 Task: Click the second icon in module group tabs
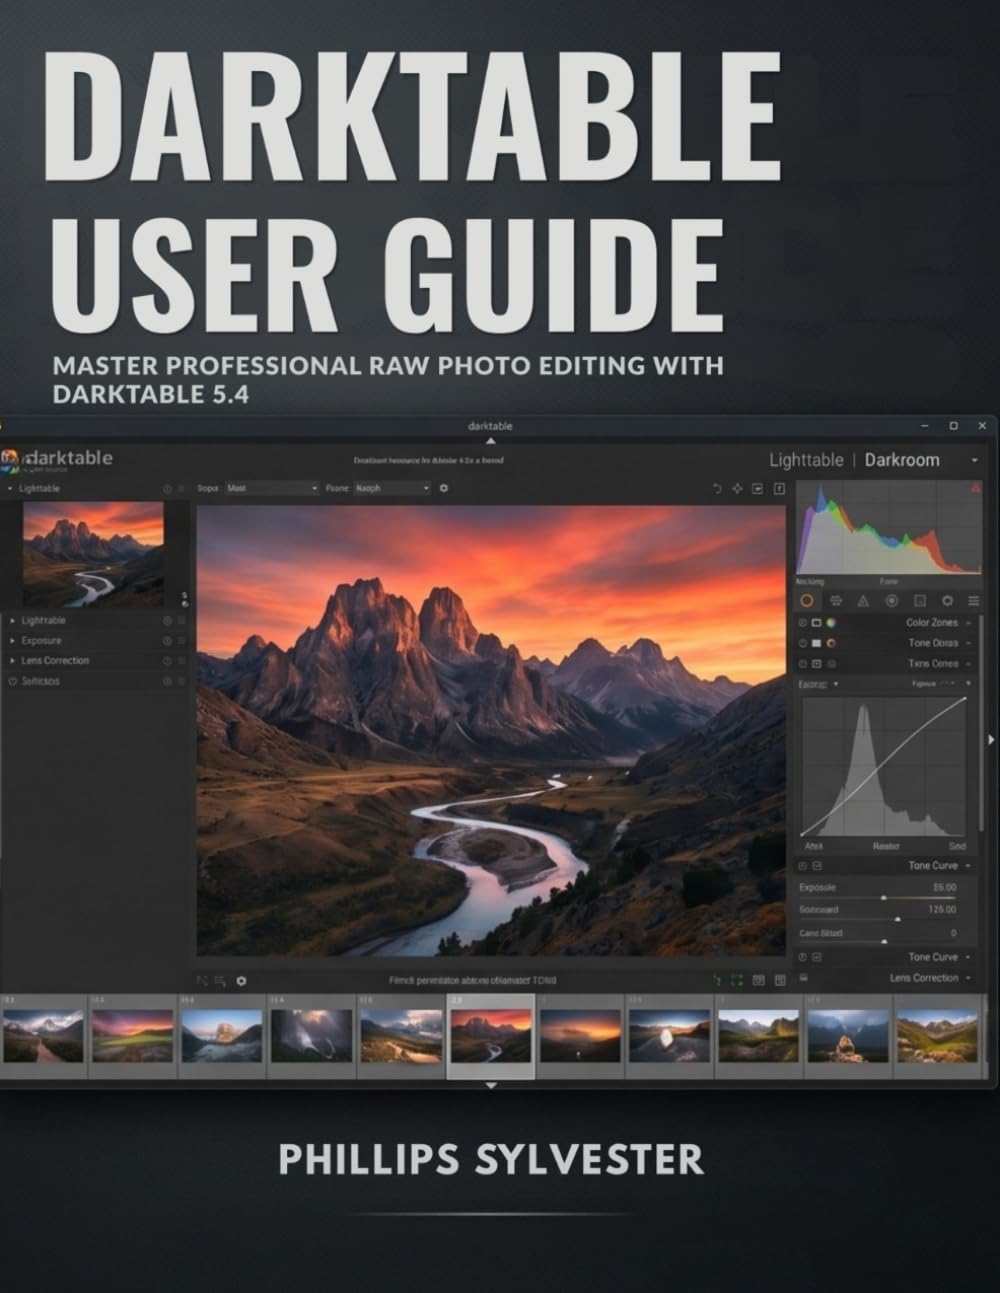click(835, 601)
